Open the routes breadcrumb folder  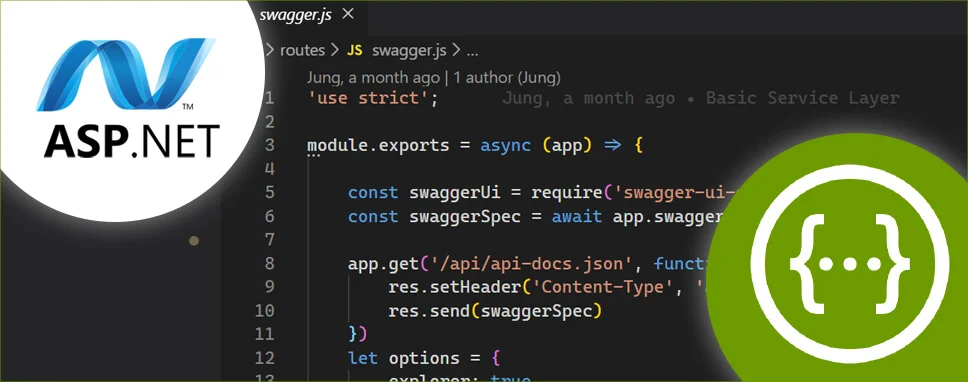(302, 51)
